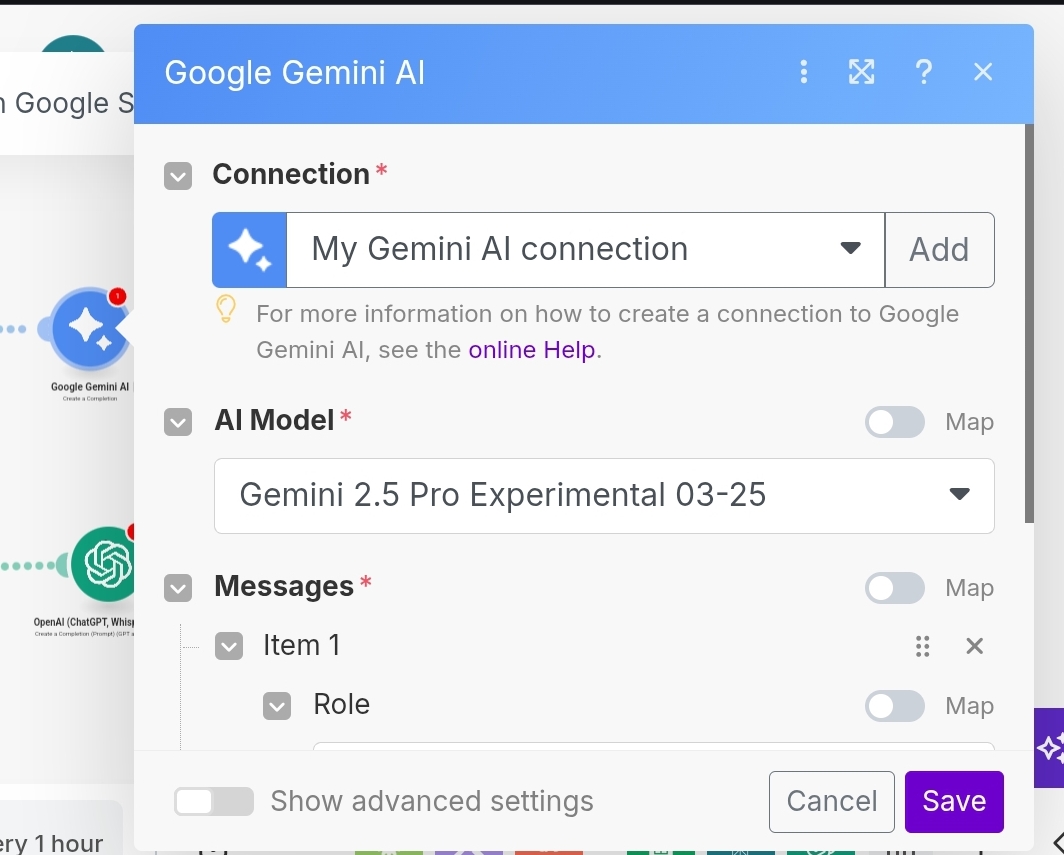The width and height of the screenshot is (1064, 855).
Task: Select the Google Gemini AI module on canvas
Action: (x=90, y=328)
